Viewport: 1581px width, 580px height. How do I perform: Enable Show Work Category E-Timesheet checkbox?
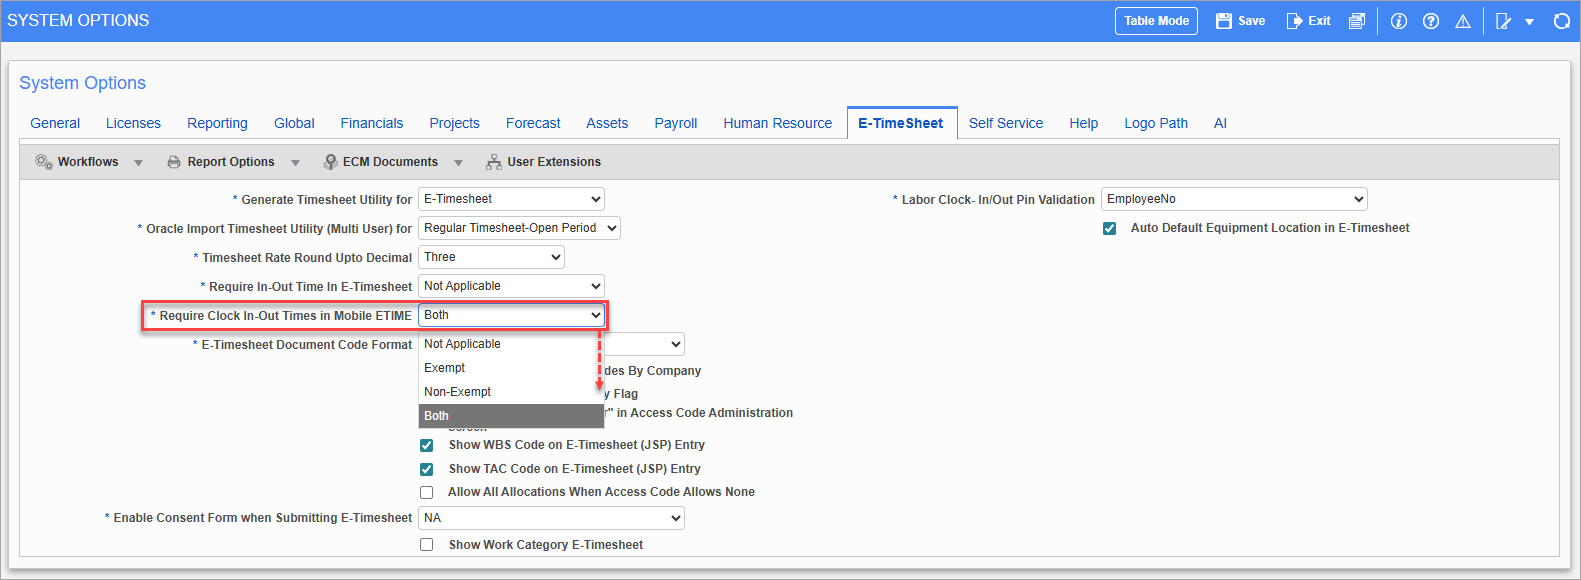point(427,545)
